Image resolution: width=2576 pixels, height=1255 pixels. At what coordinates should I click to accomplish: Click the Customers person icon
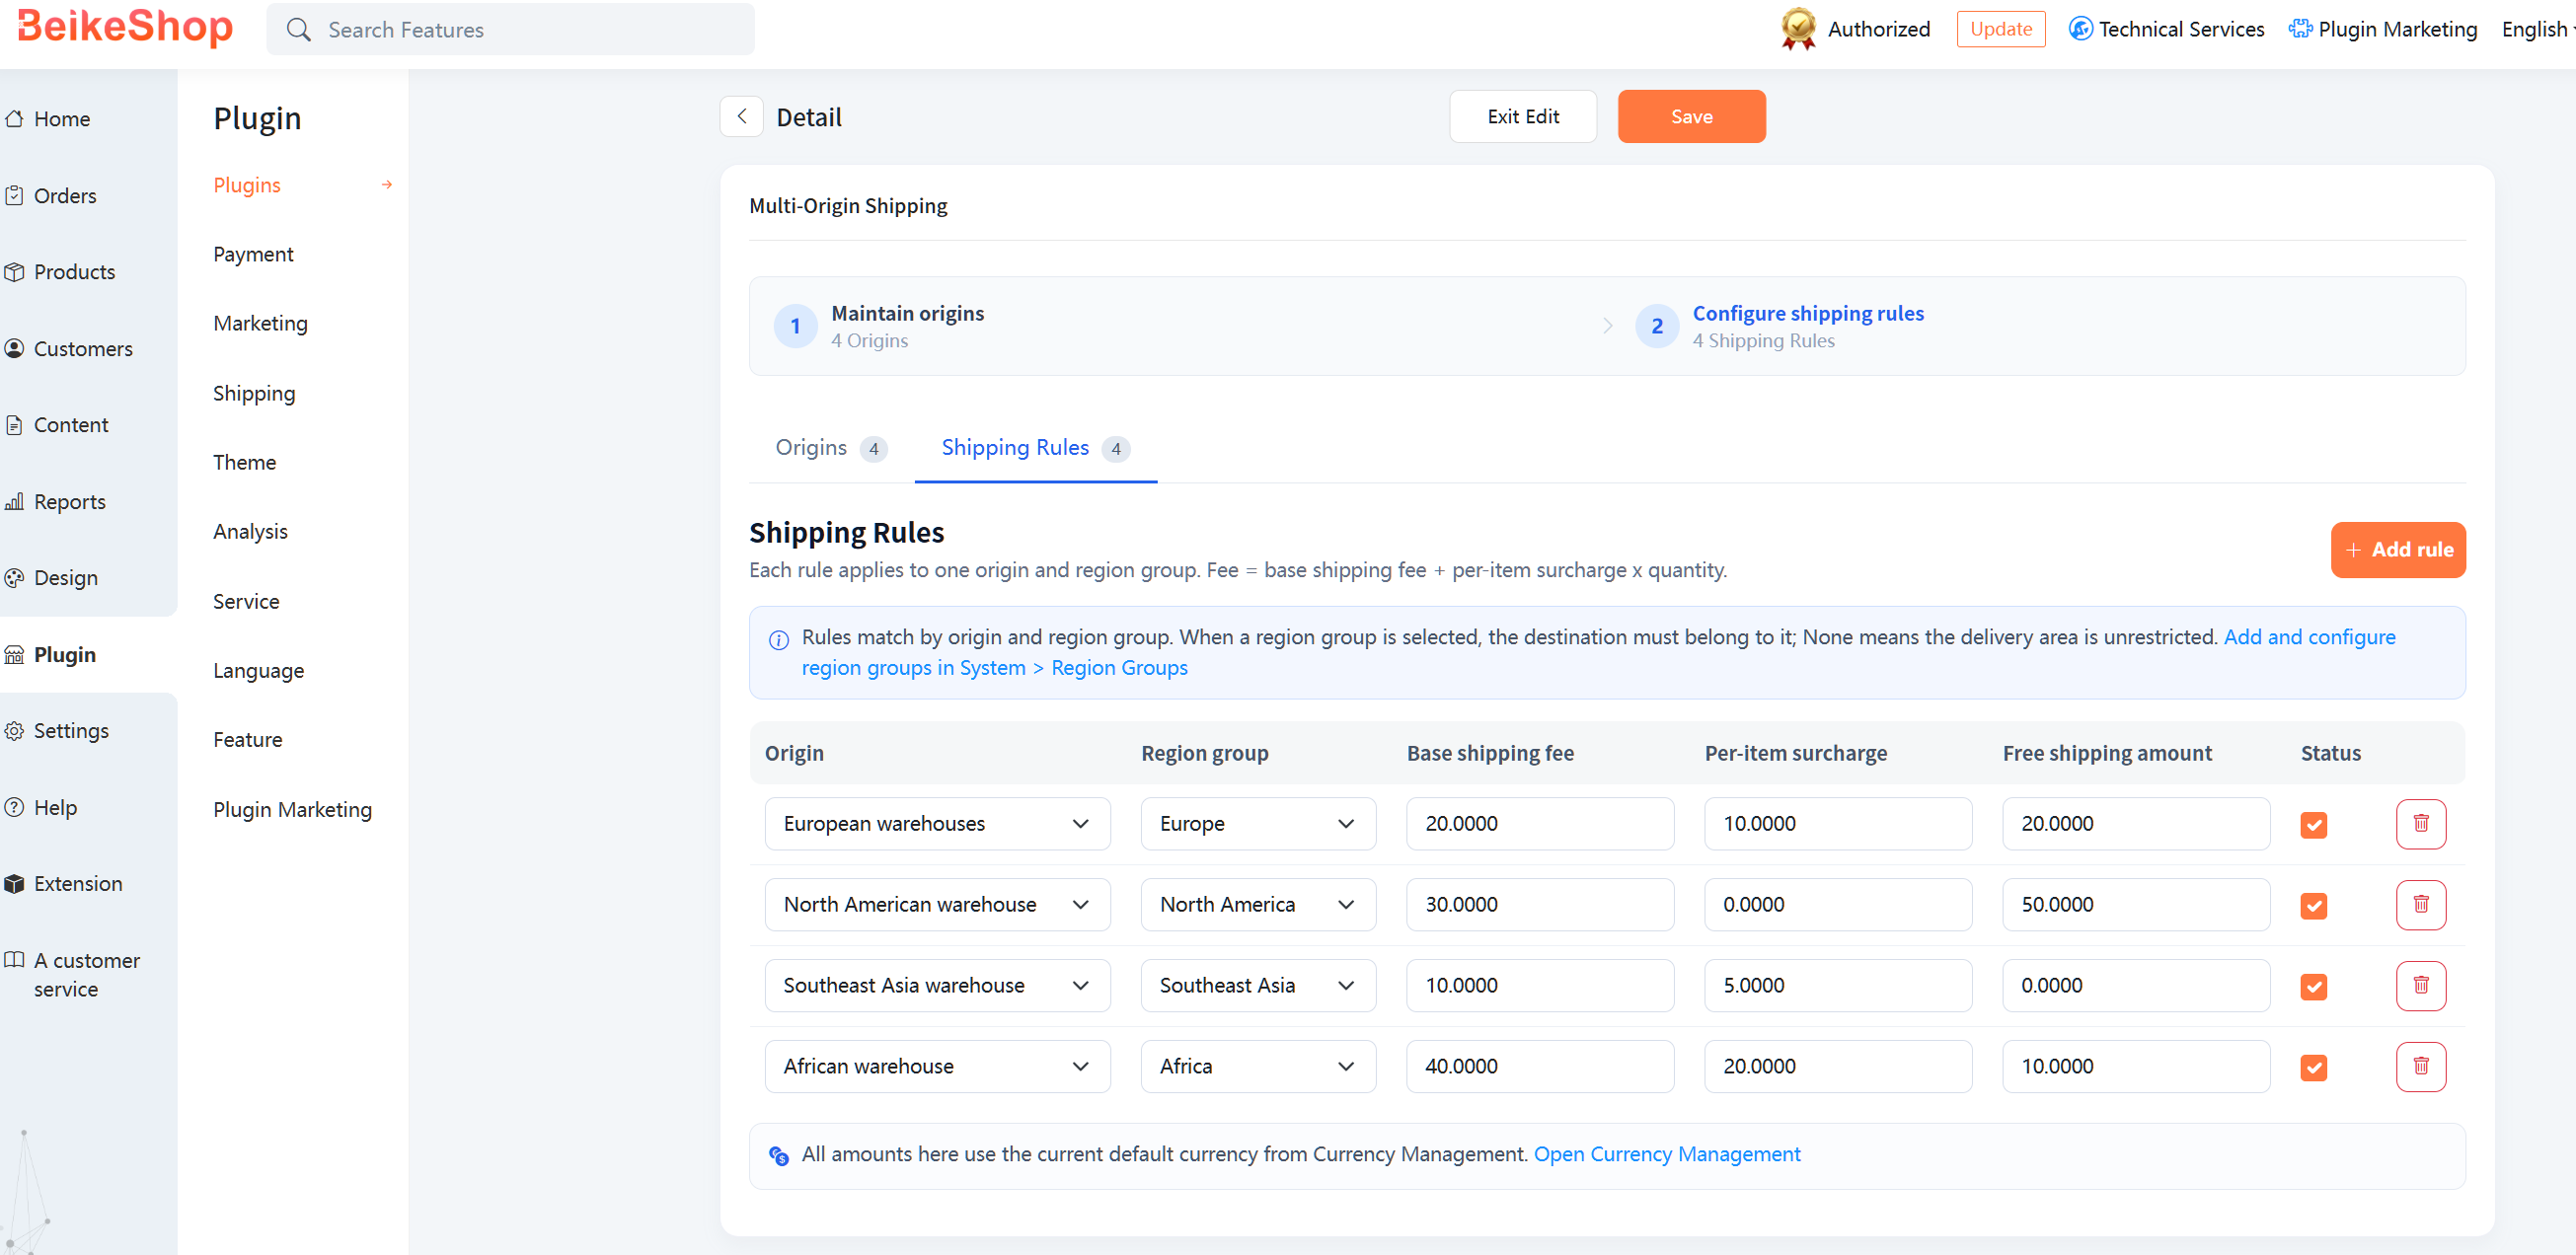click(14, 349)
